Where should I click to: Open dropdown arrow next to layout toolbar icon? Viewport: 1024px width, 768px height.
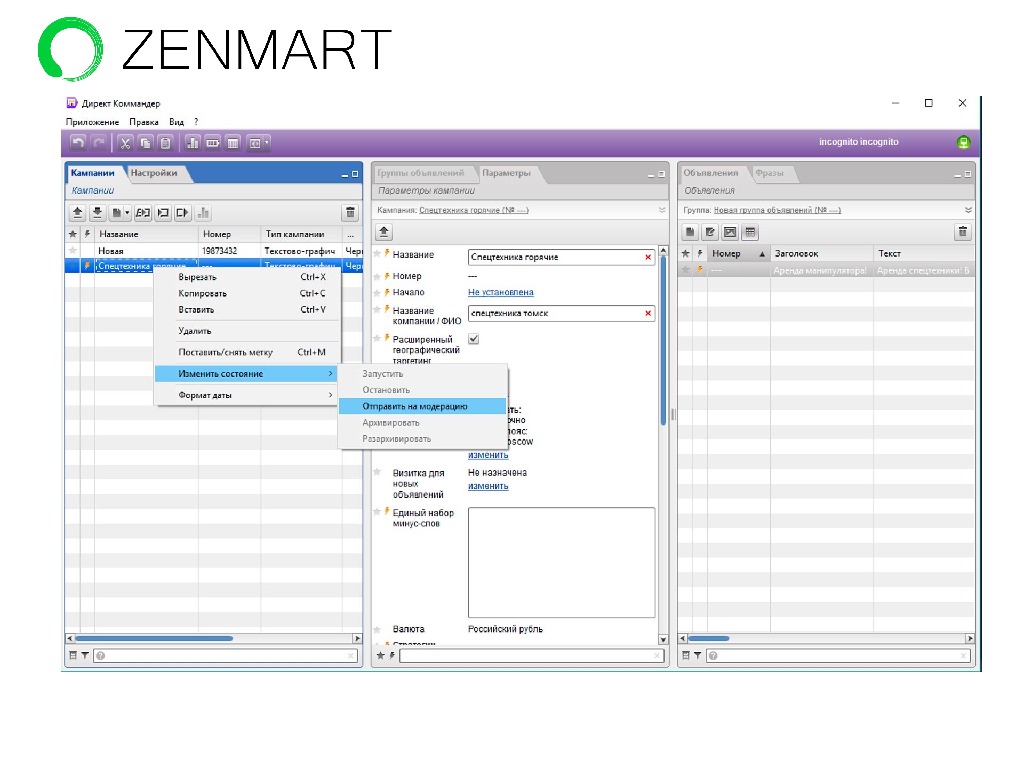click(266, 142)
